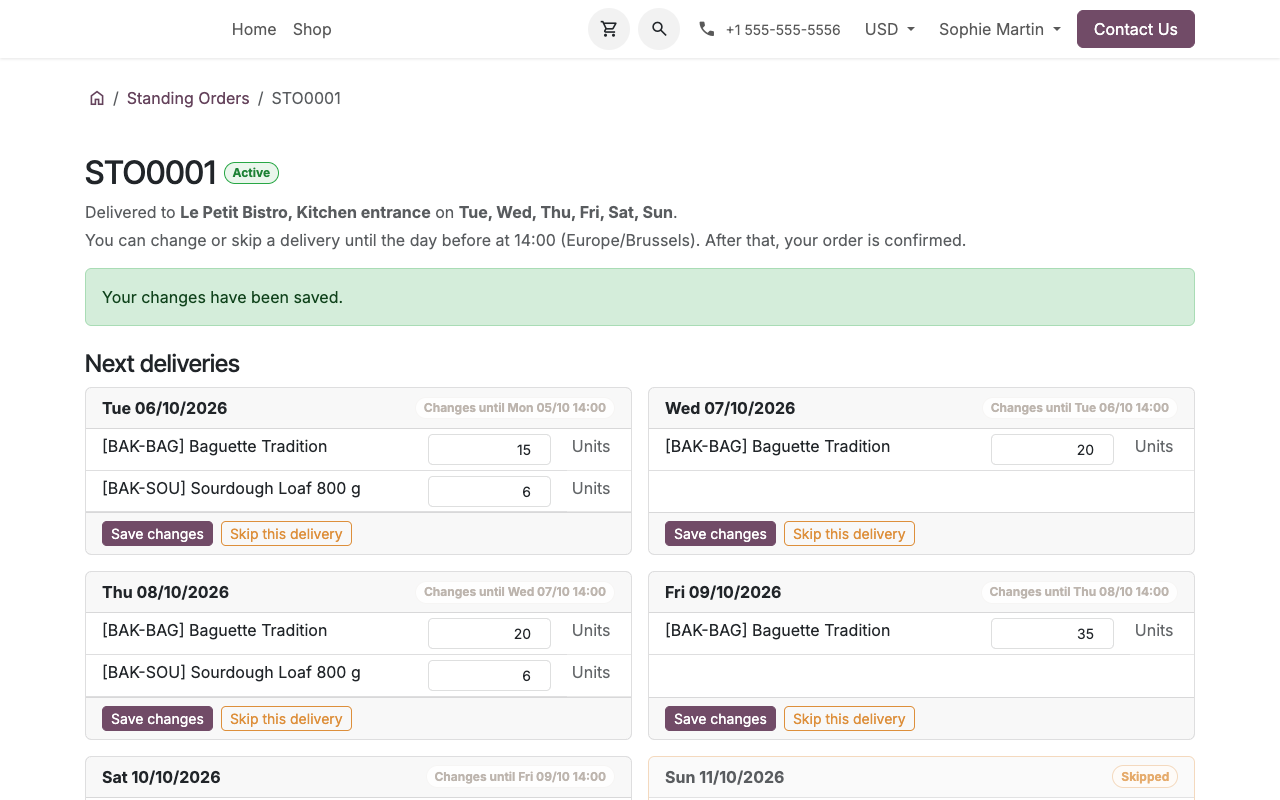Save changes for Wed 07/10/2026 delivery

click(x=720, y=534)
